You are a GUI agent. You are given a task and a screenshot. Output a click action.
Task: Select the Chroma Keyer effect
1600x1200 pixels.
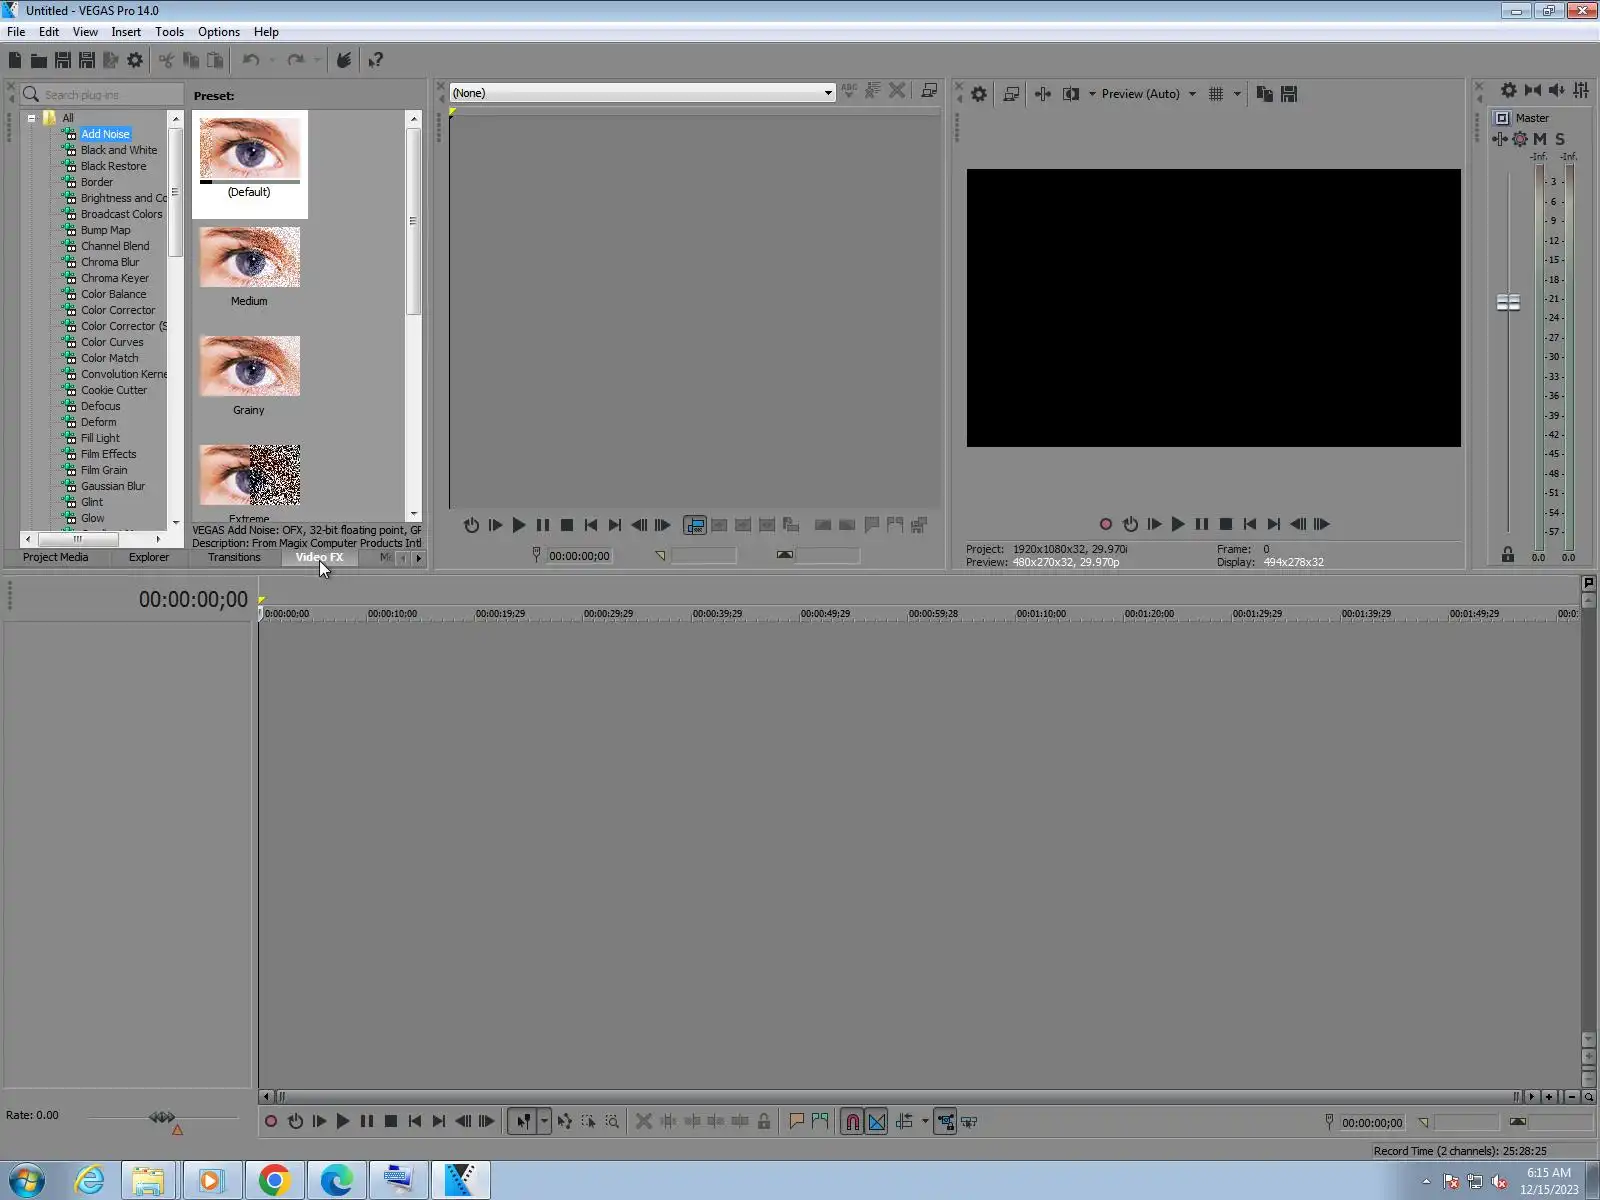point(115,278)
